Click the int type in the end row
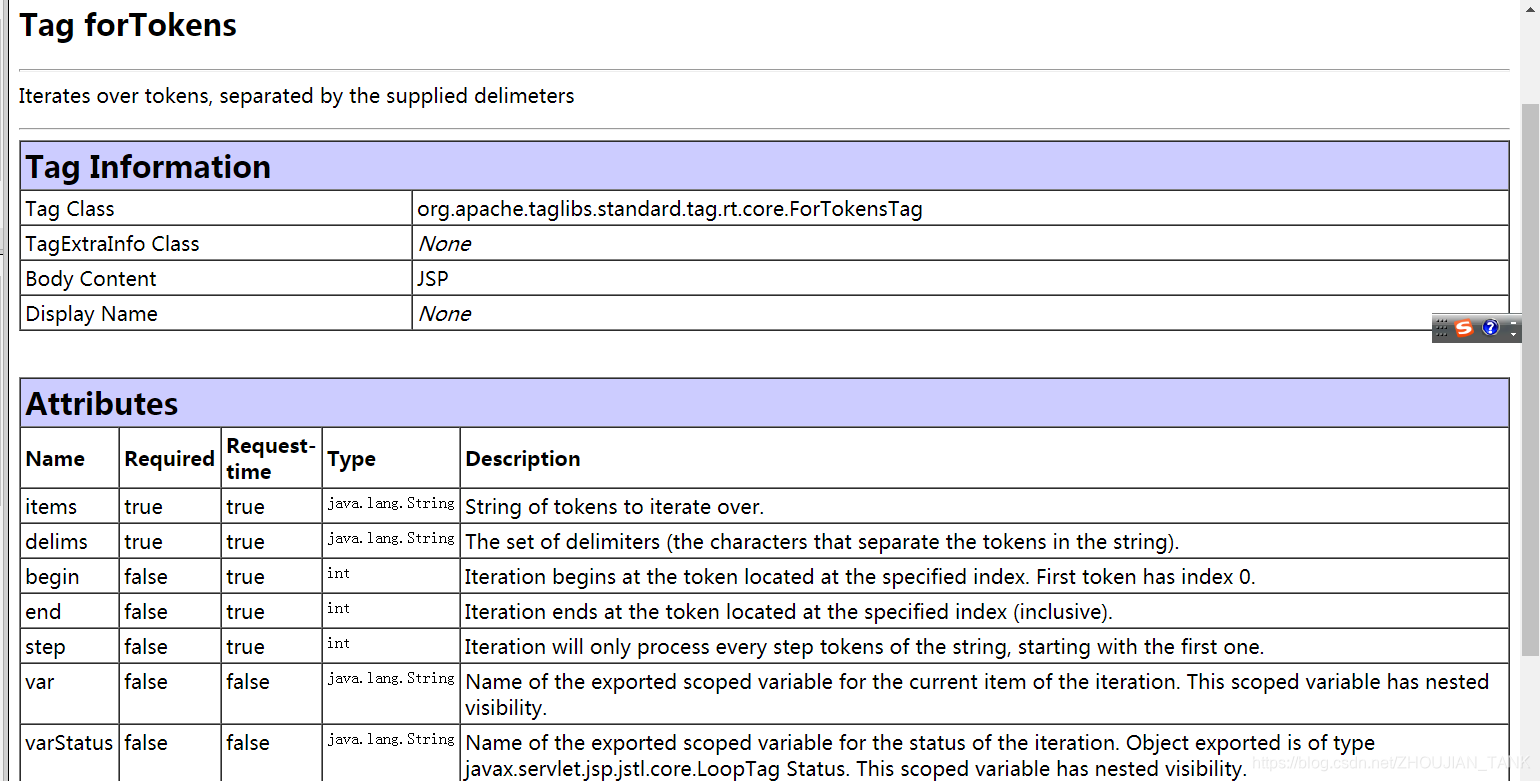Screen dimensions: 1540x781 (338, 608)
